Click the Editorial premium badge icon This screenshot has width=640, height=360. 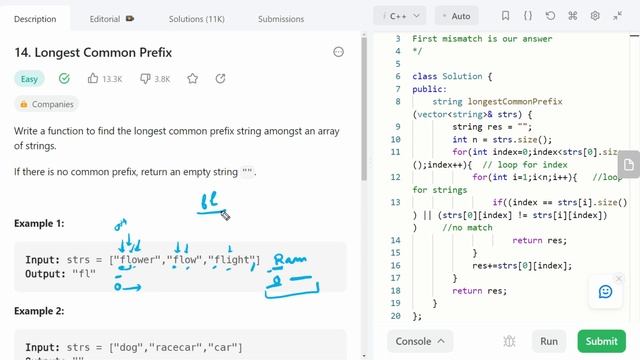coord(130,19)
